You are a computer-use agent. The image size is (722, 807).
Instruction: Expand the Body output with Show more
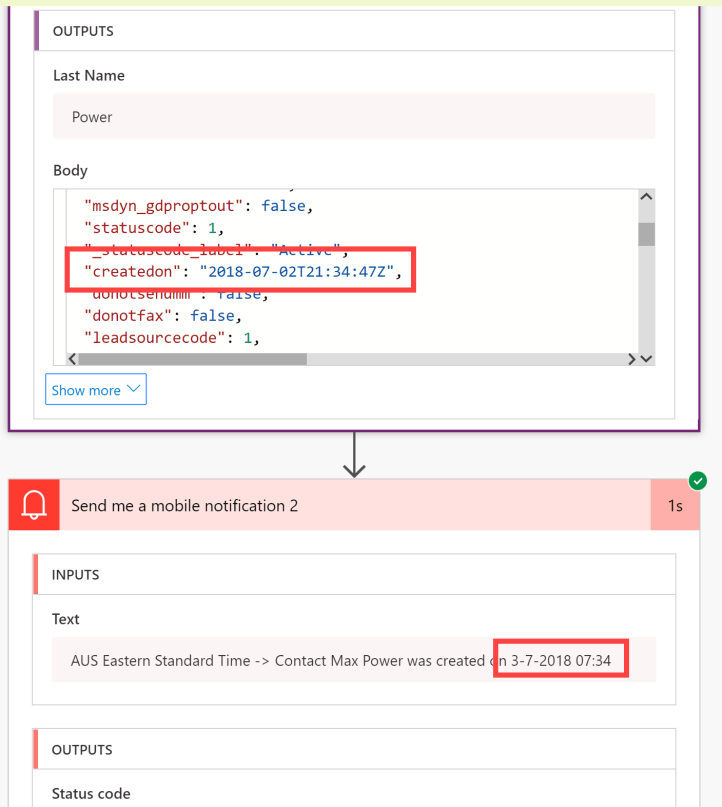tap(96, 390)
